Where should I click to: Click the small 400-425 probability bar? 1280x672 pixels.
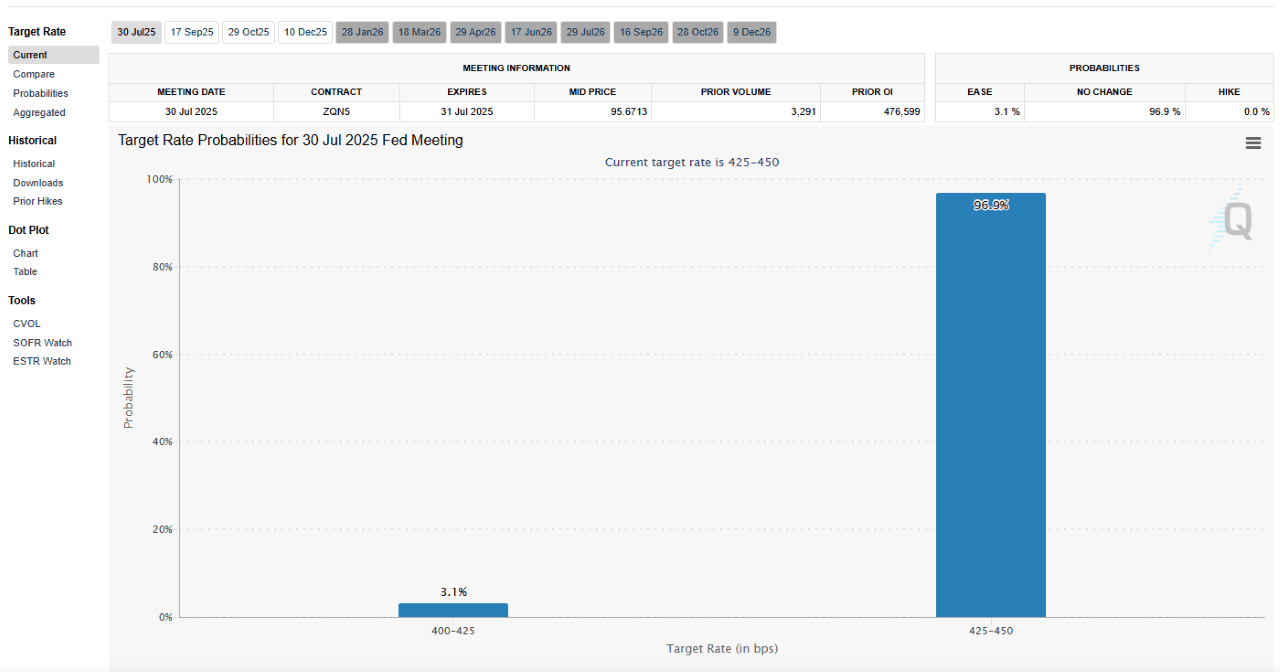[x=453, y=610]
